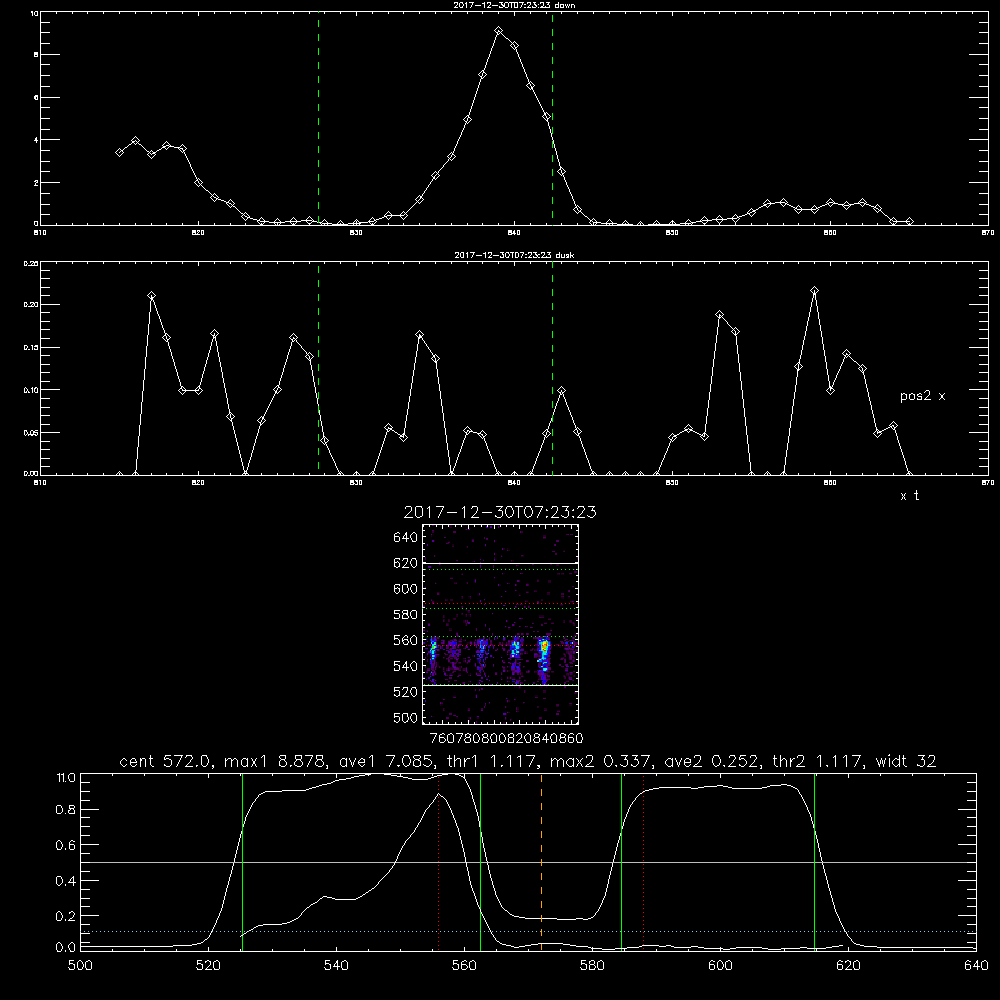Image resolution: width=1000 pixels, height=1000 pixels.
Task: Select the 'cent 572.0' value in the stats line
Action: (x=163, y=761)
